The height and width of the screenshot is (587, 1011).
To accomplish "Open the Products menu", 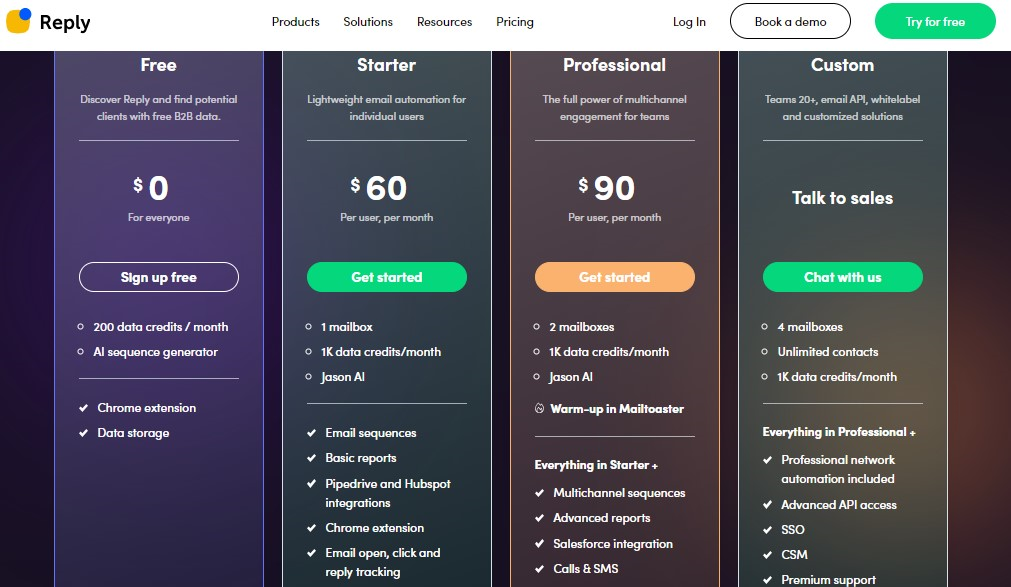I will click(x=295, y=22).
